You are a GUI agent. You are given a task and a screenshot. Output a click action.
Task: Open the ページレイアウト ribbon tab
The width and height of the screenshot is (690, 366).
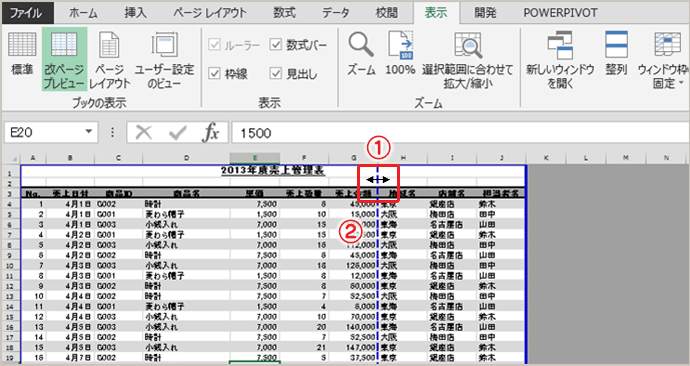pyautogui.click(x=209, y=13)
